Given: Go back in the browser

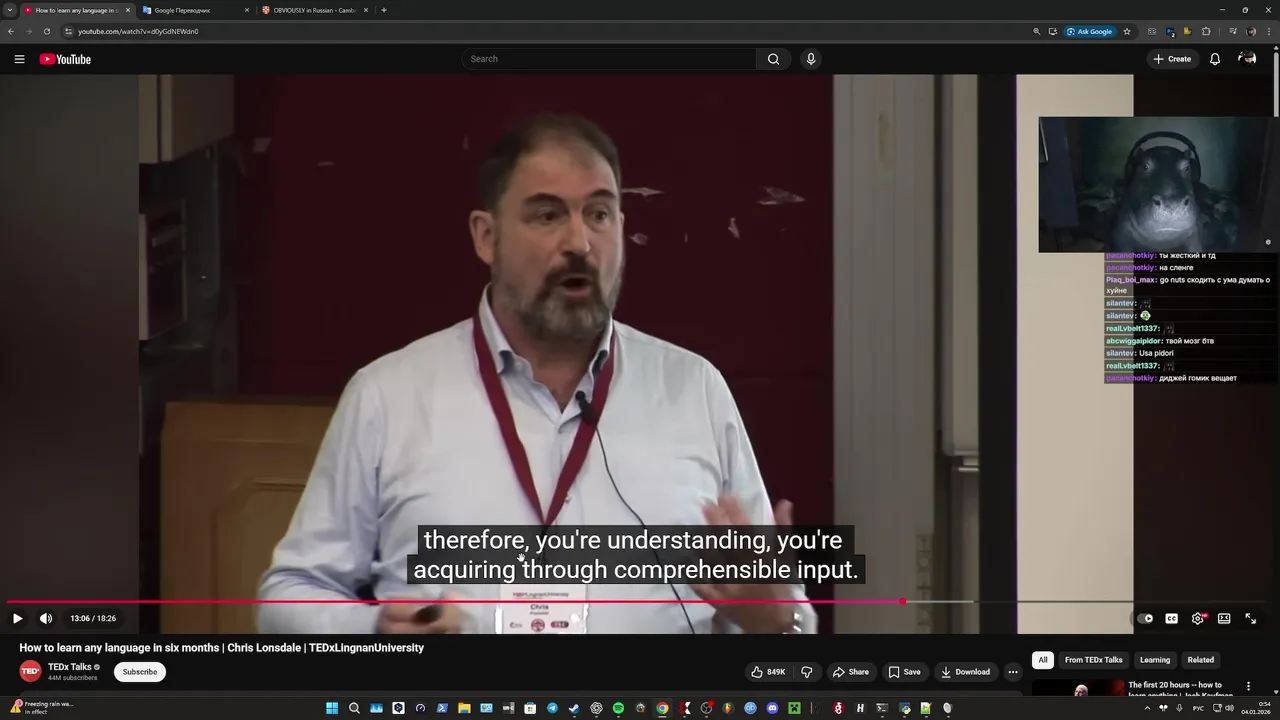Looking at the screenshot, I should [11, 31].
